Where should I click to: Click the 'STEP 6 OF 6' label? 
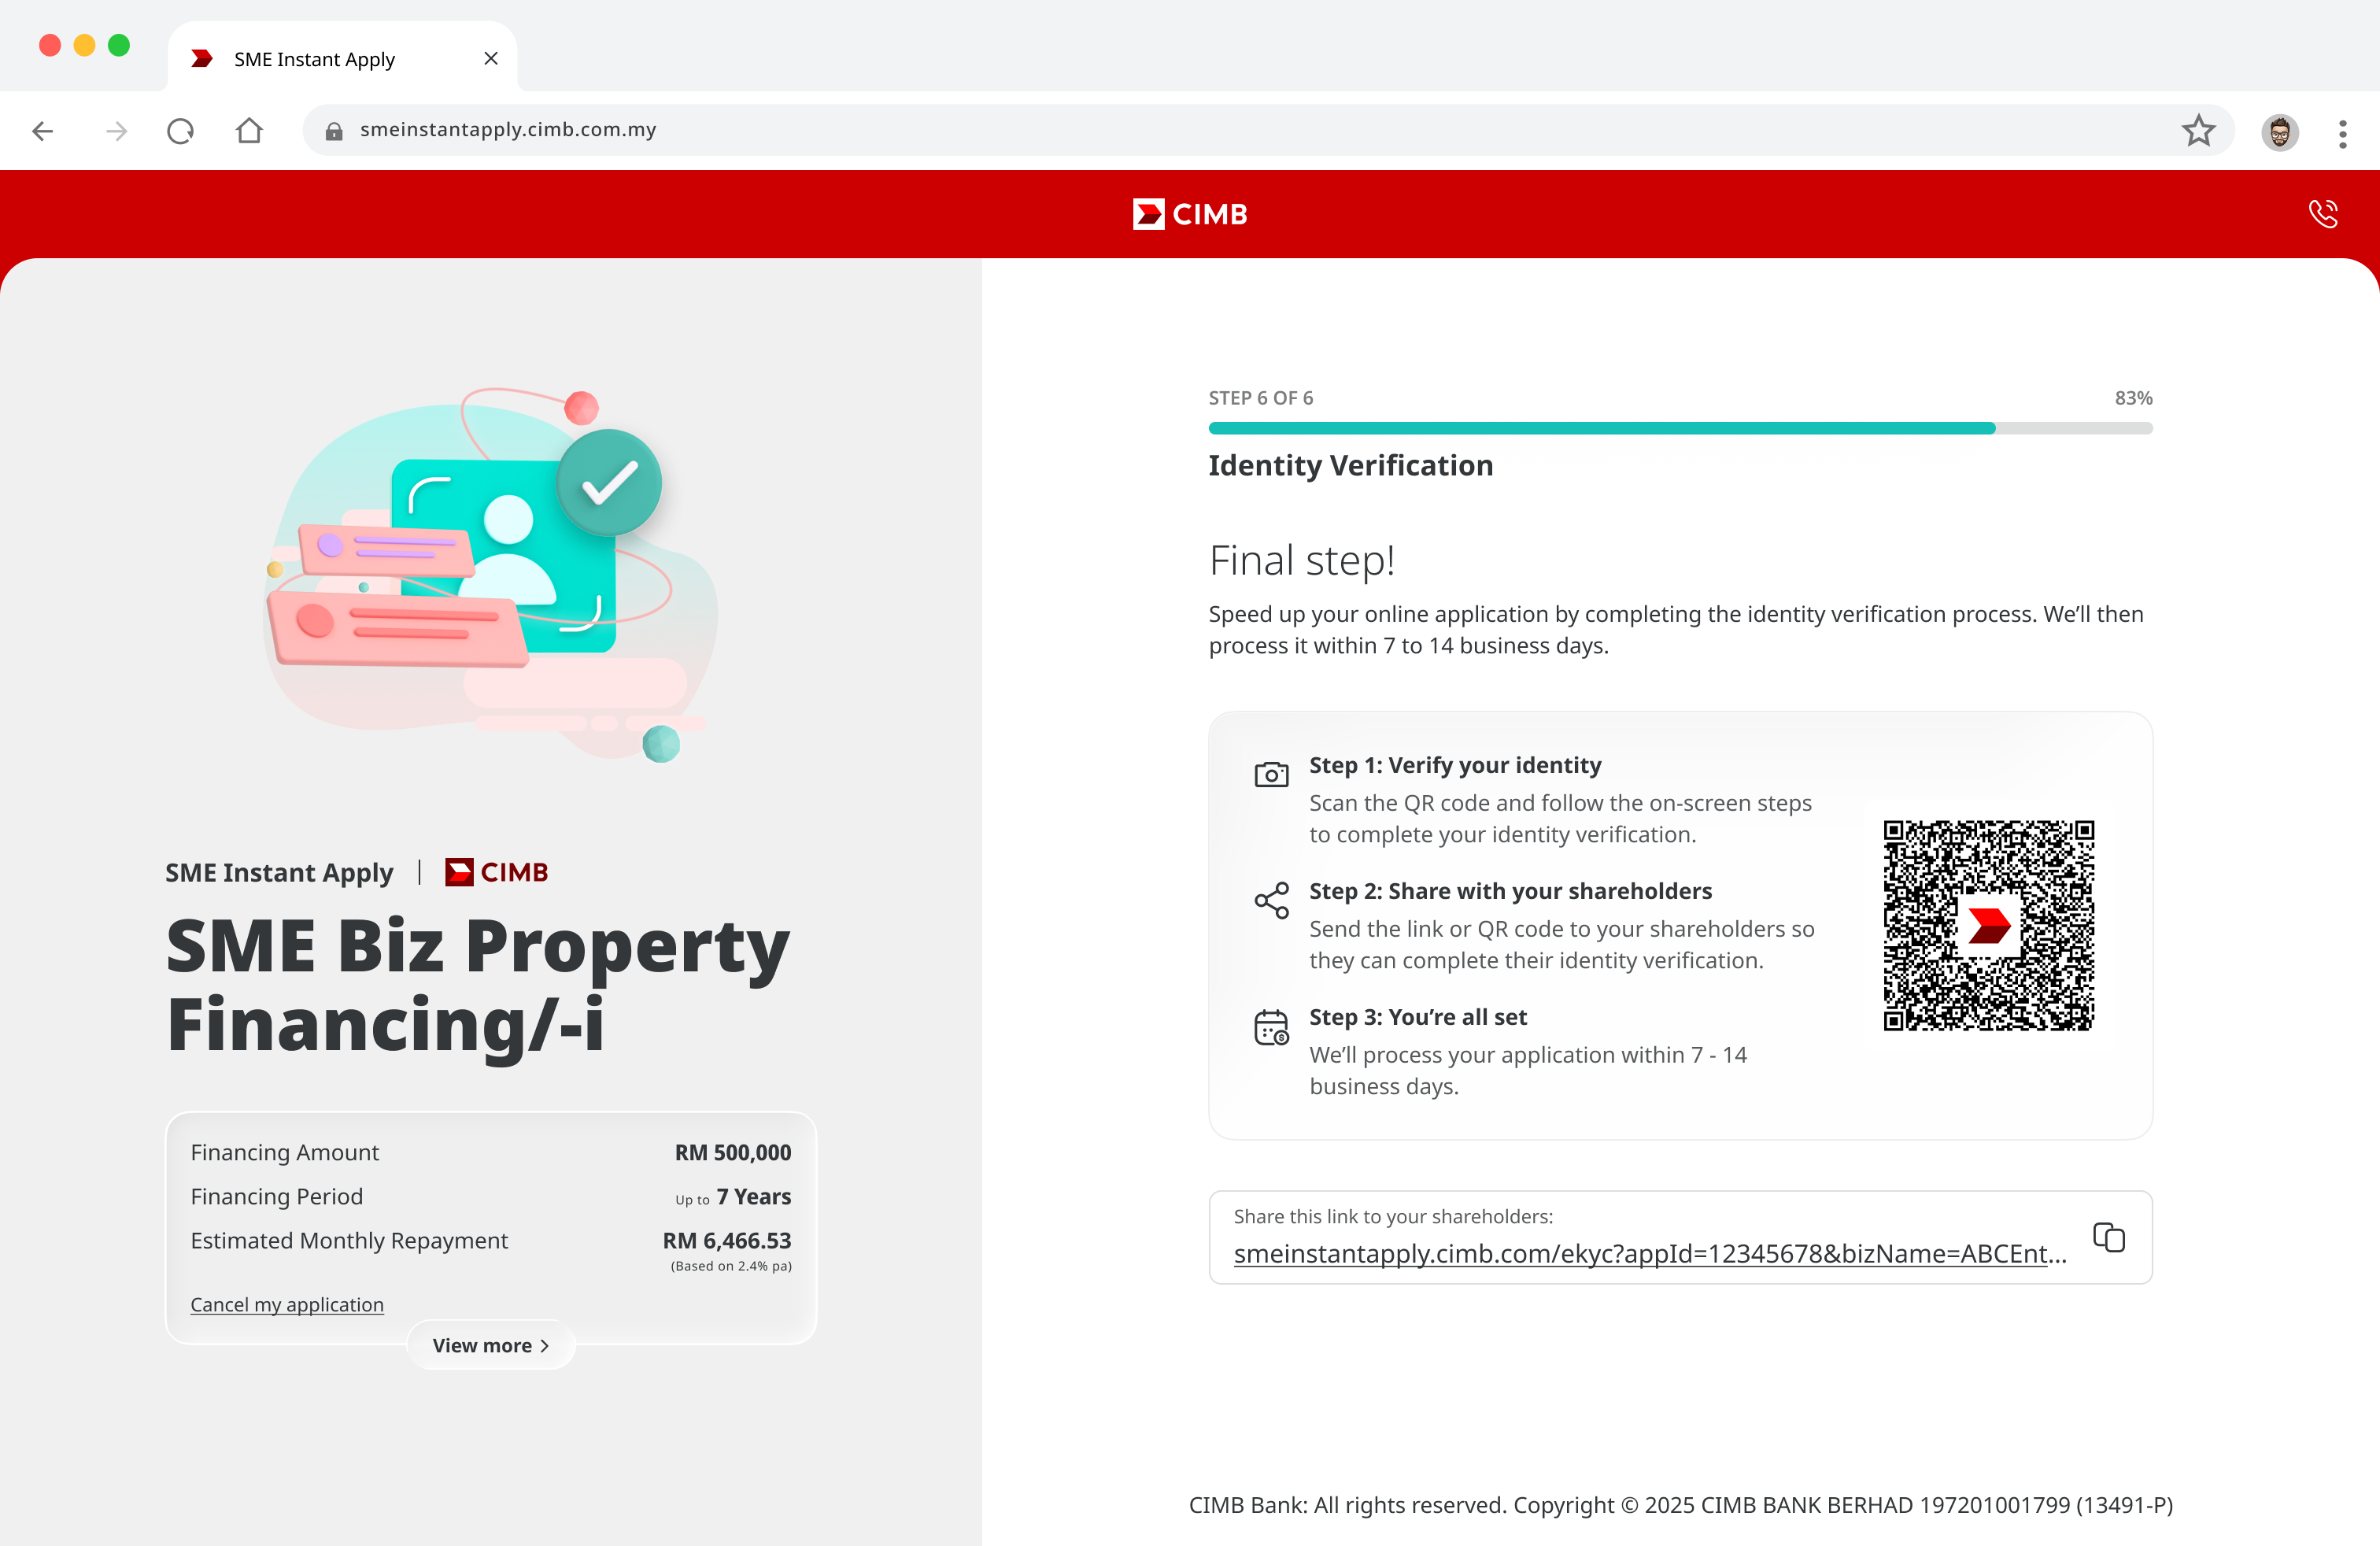(x=1260, y=398)
